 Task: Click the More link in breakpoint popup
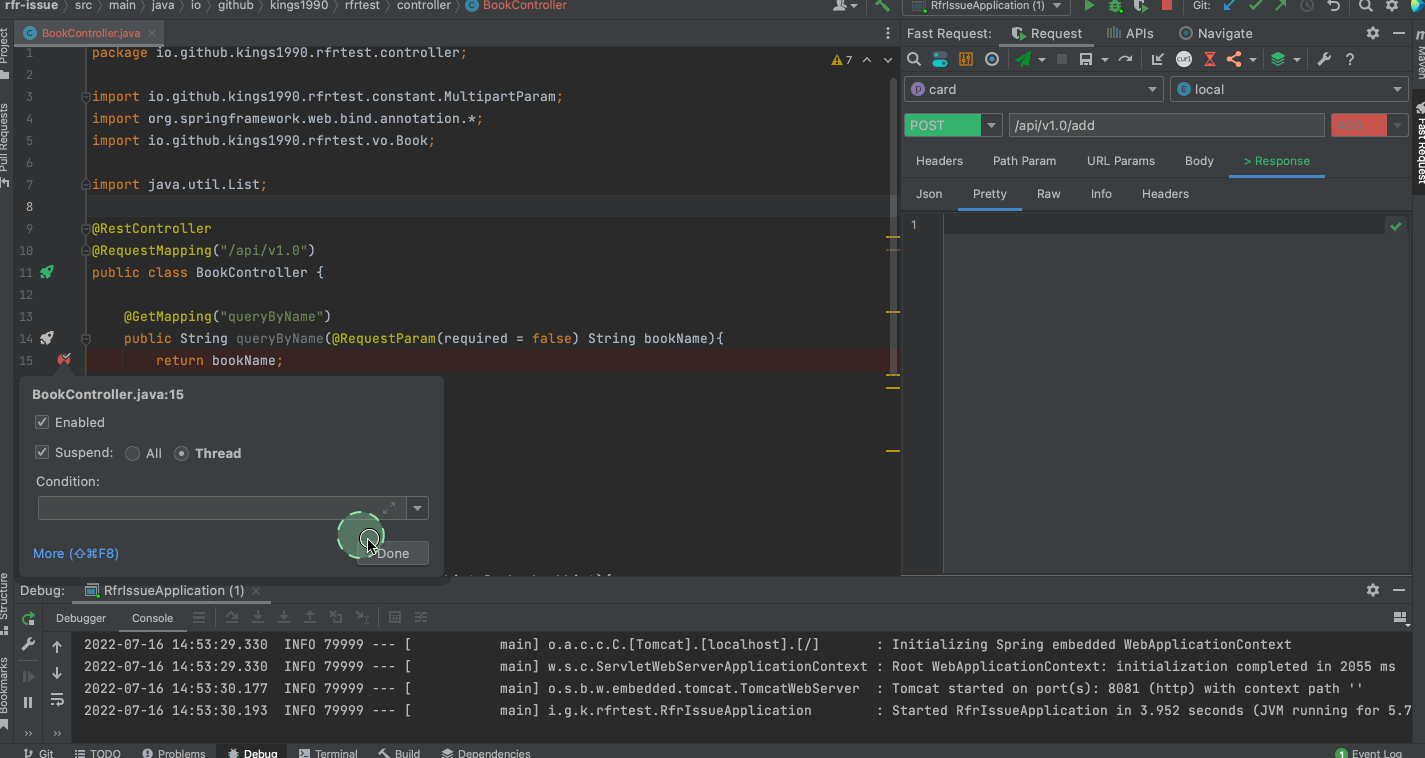(76, 553)
